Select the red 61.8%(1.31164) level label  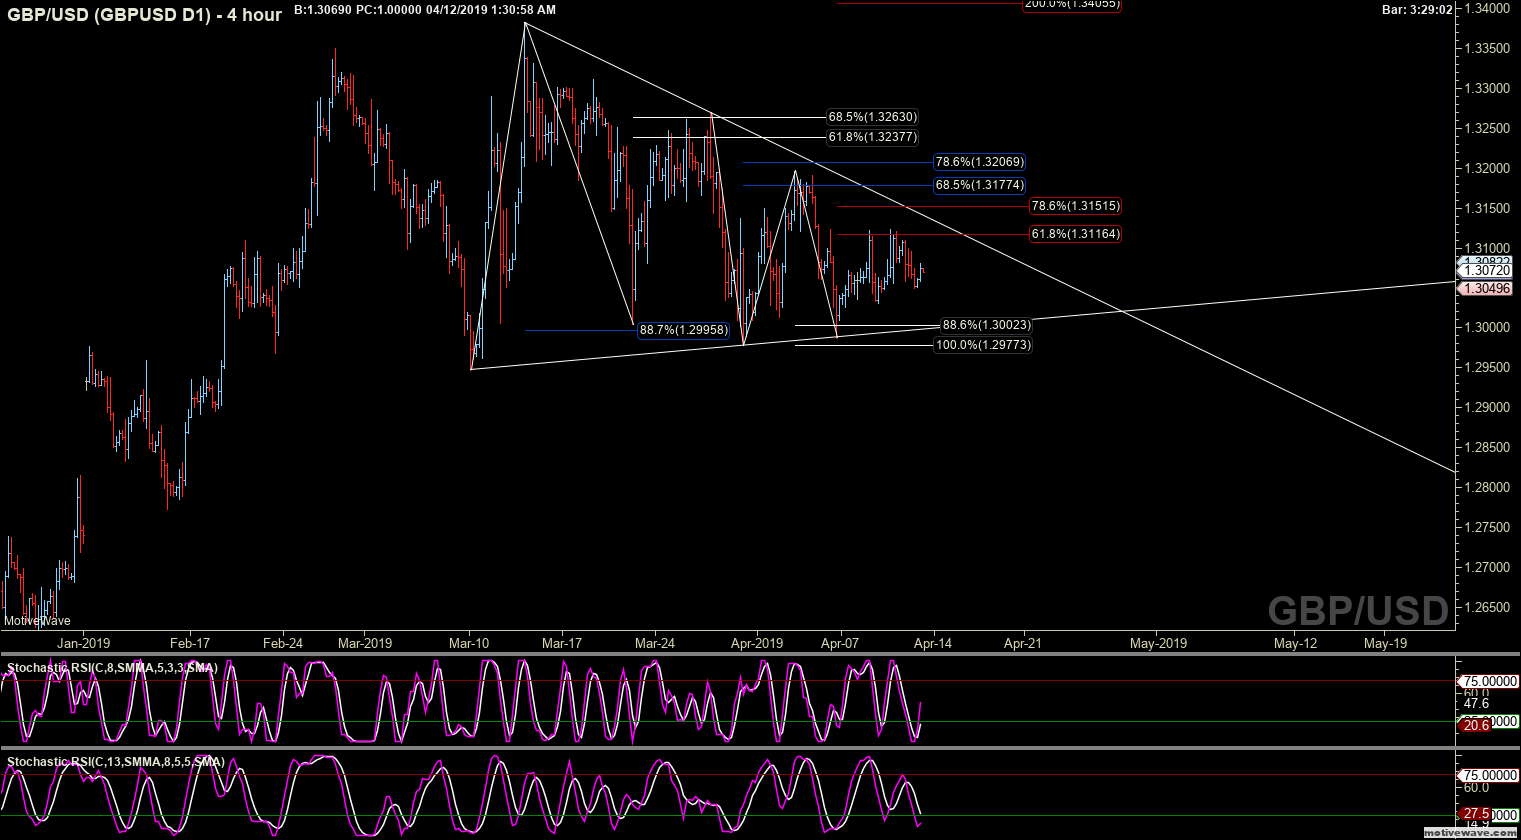(x=1075, y=234)
